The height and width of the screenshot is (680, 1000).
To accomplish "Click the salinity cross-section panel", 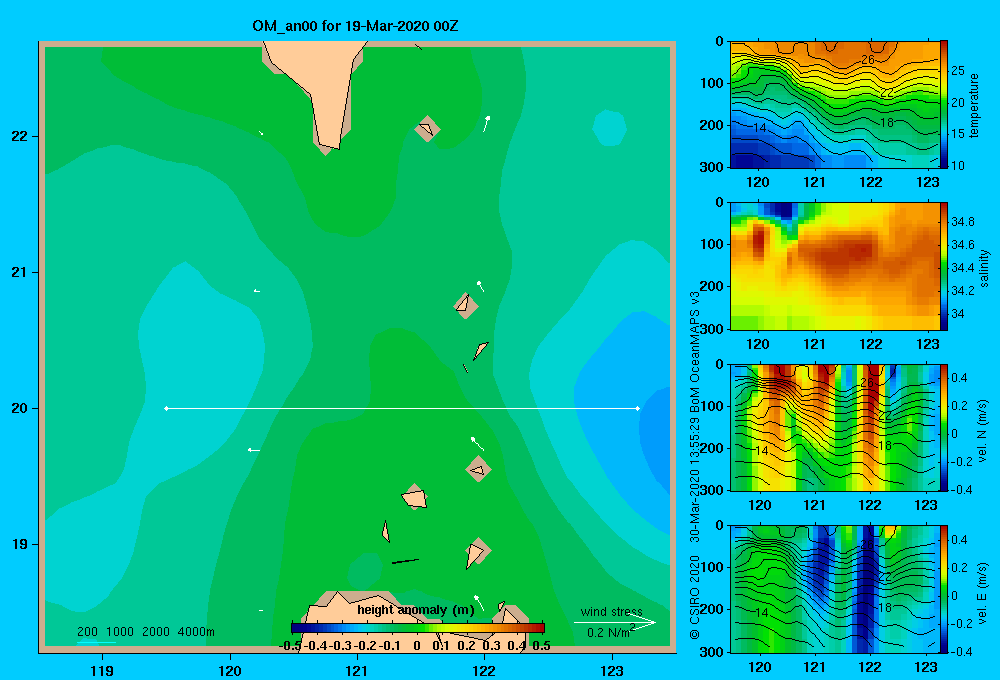I will tap(835, 266).
